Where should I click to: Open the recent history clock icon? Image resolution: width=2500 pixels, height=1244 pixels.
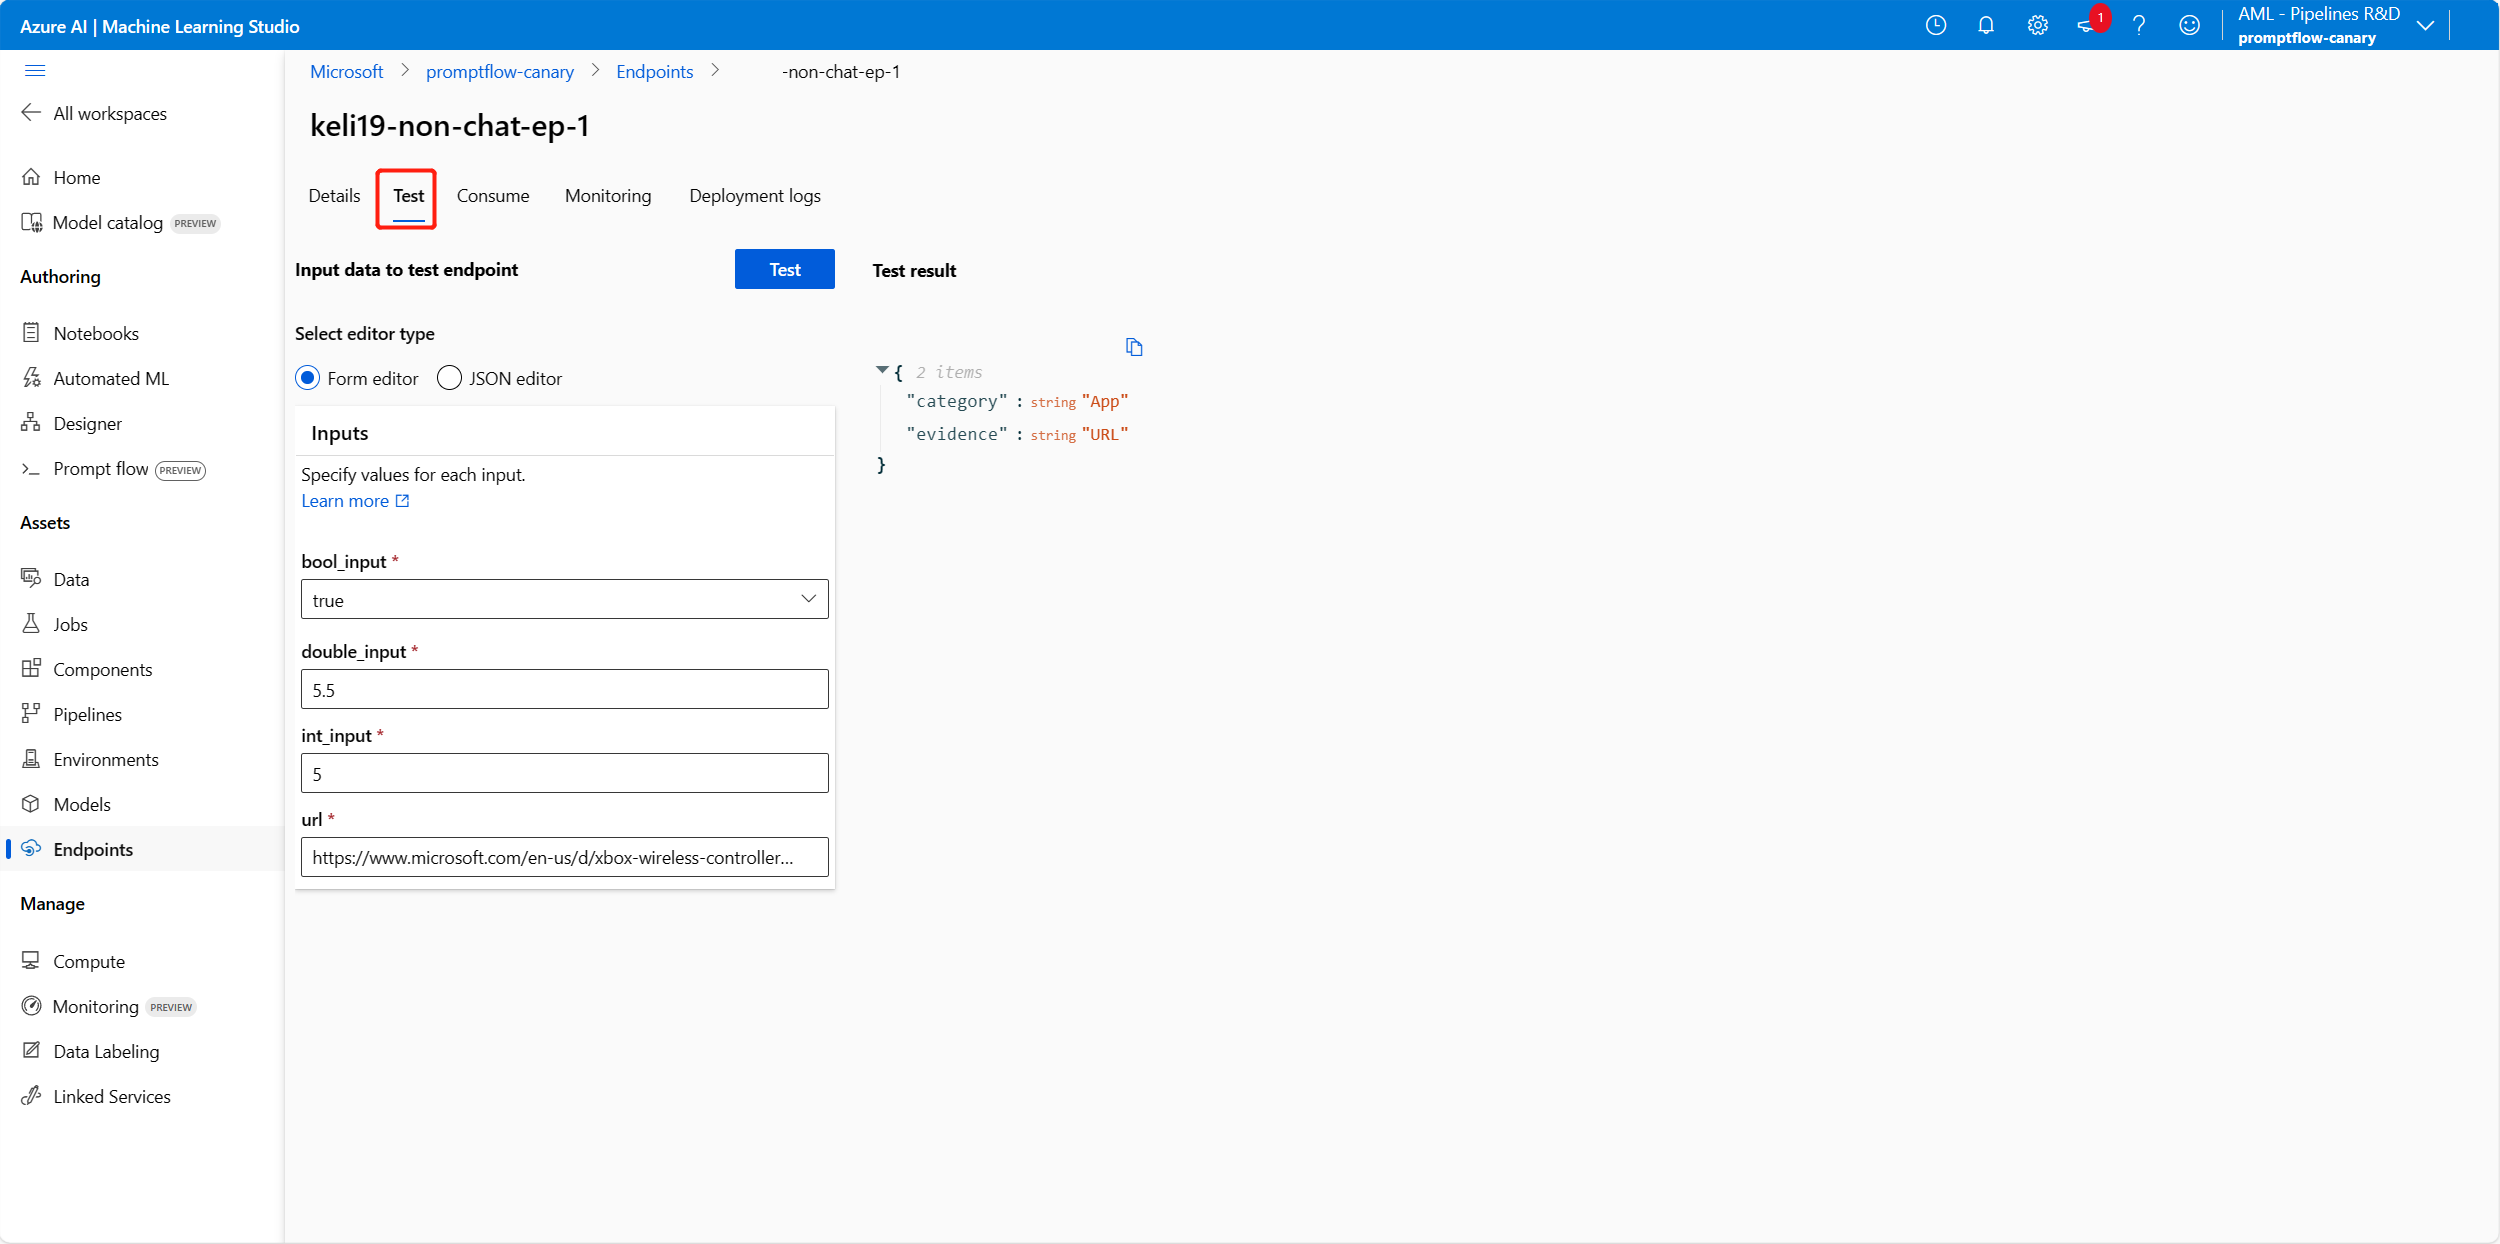[x=1935, y=25]
